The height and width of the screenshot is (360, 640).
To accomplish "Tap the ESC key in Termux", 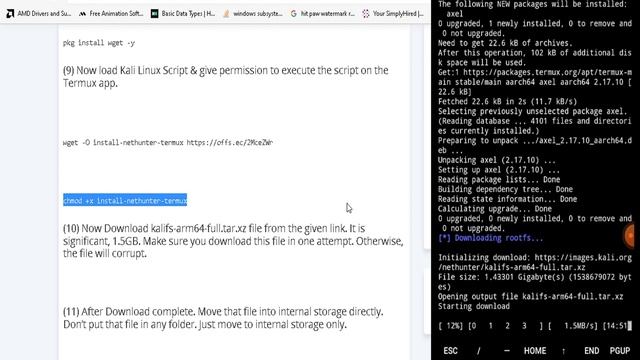I will 450,351.
